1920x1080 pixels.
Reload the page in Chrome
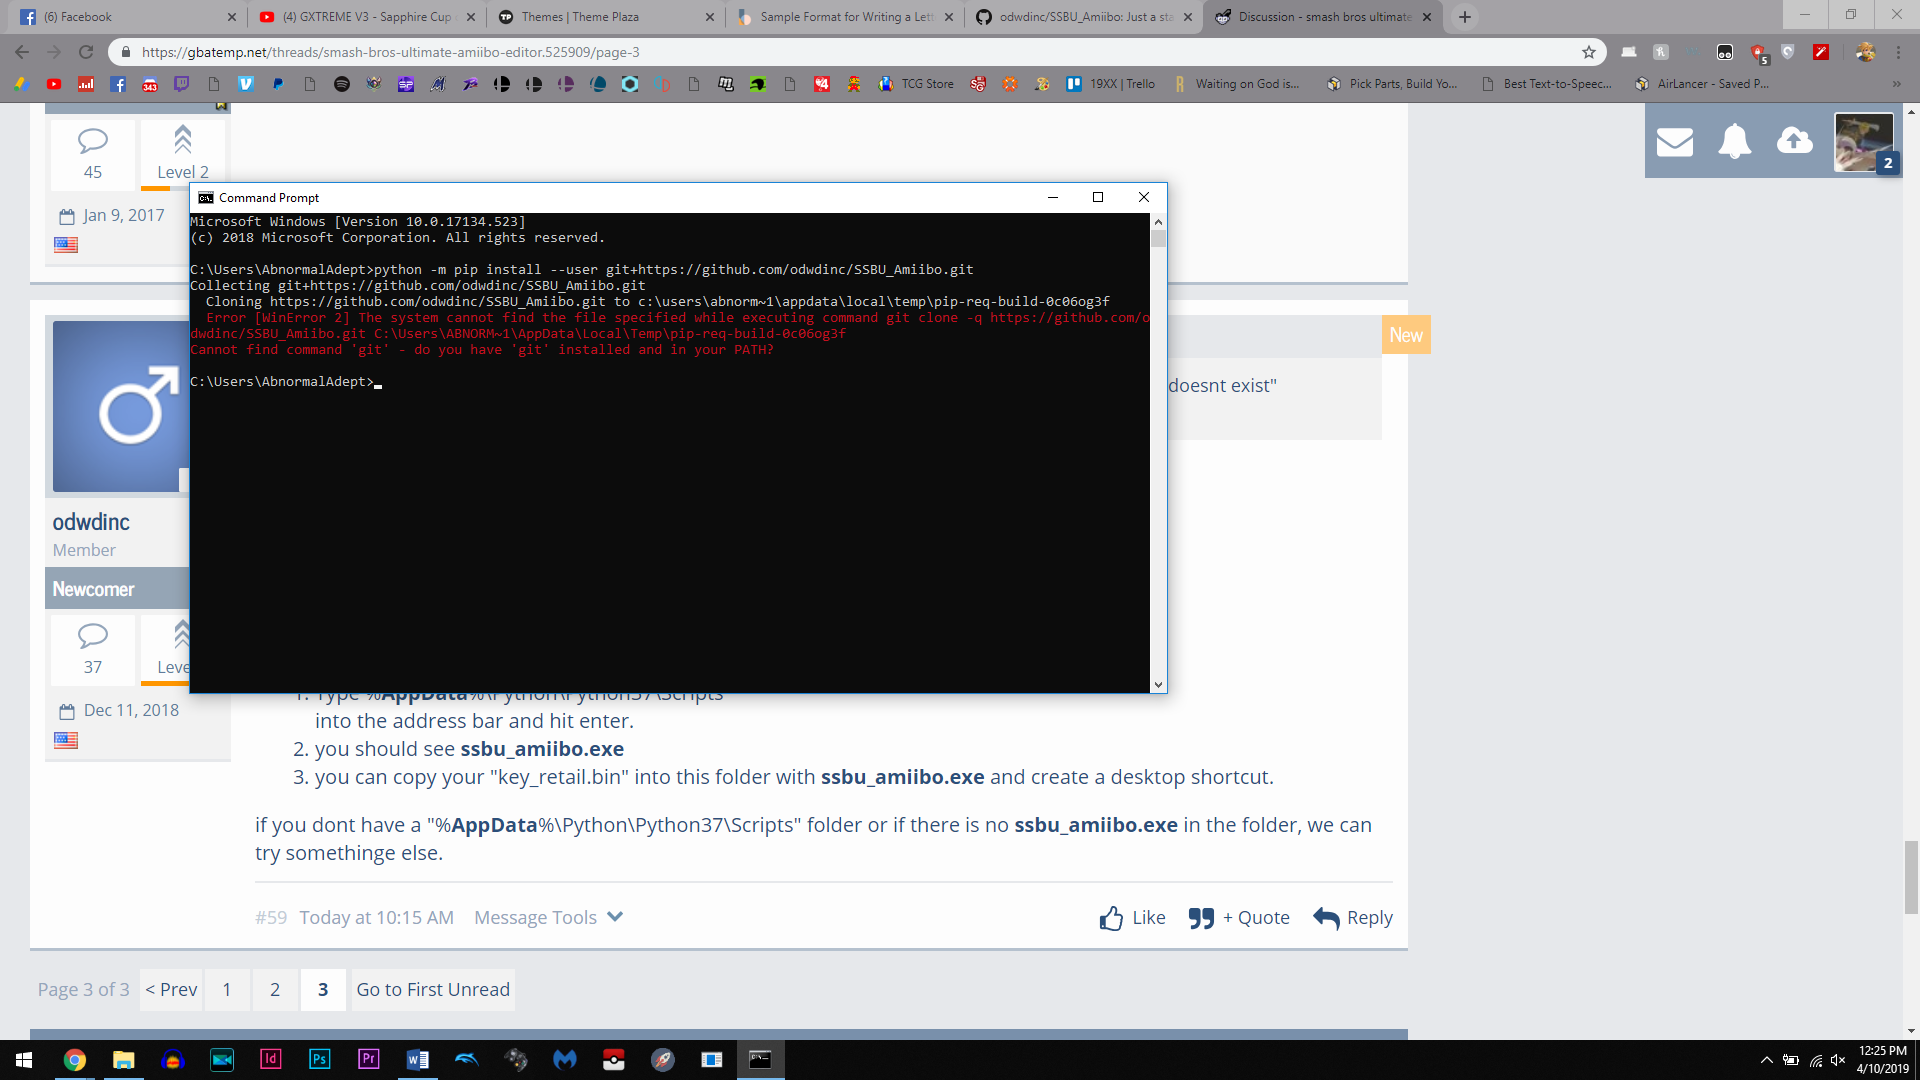pos(86,52)
